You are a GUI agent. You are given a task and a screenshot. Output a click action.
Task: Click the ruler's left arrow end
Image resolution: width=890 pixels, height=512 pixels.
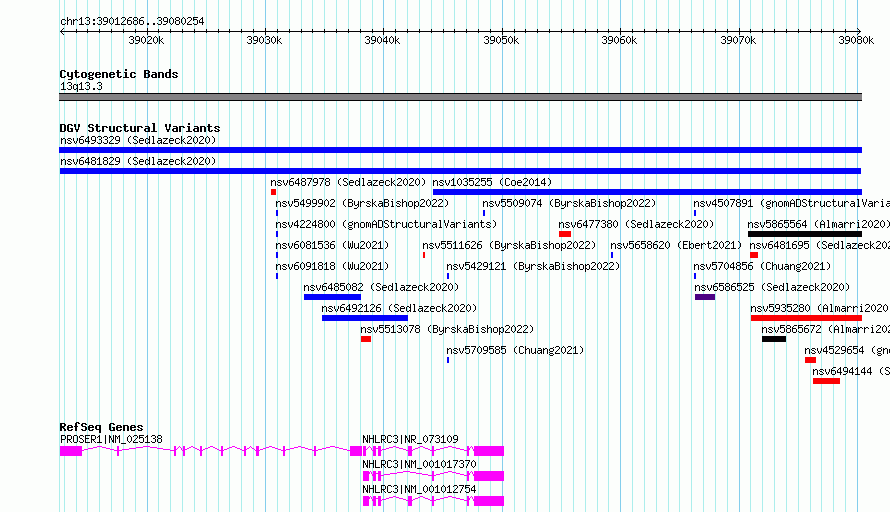click(x=62, y=31)
